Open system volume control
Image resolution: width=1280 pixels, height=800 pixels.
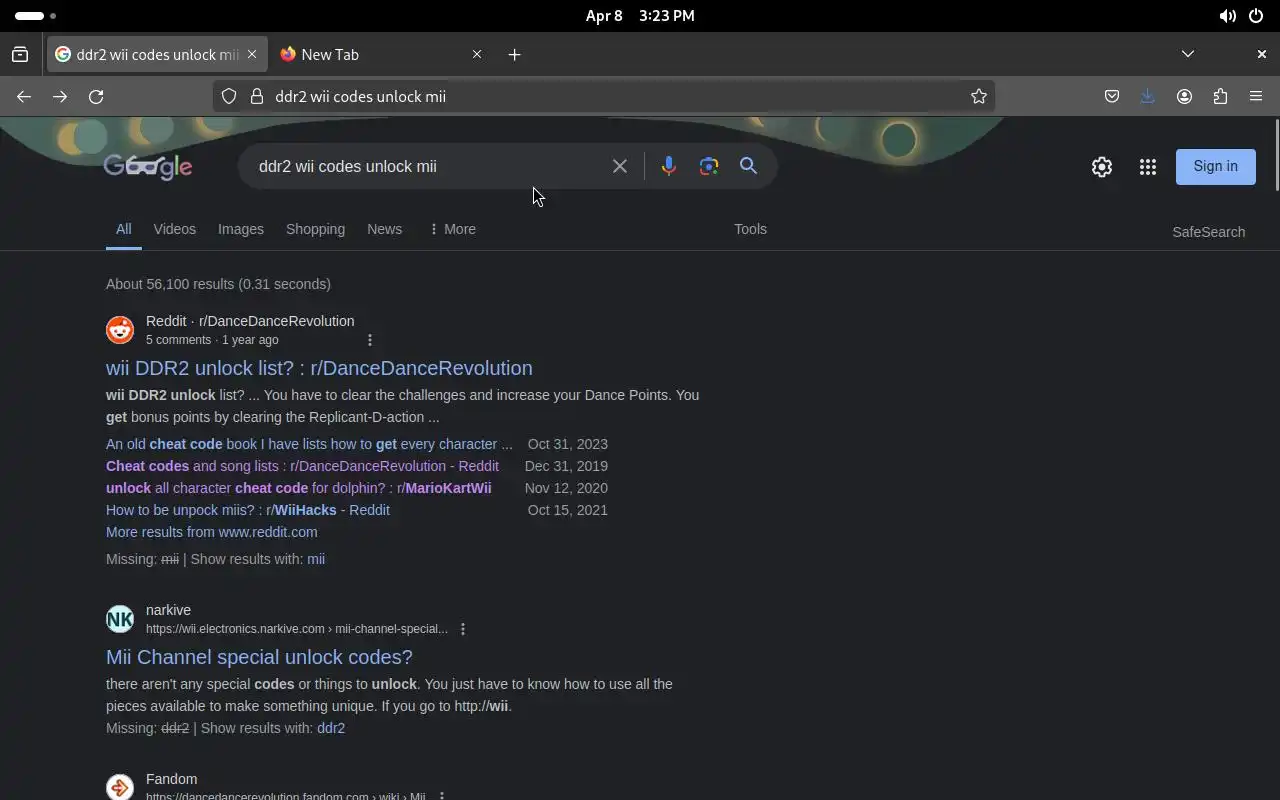[x=1227, y=16]
